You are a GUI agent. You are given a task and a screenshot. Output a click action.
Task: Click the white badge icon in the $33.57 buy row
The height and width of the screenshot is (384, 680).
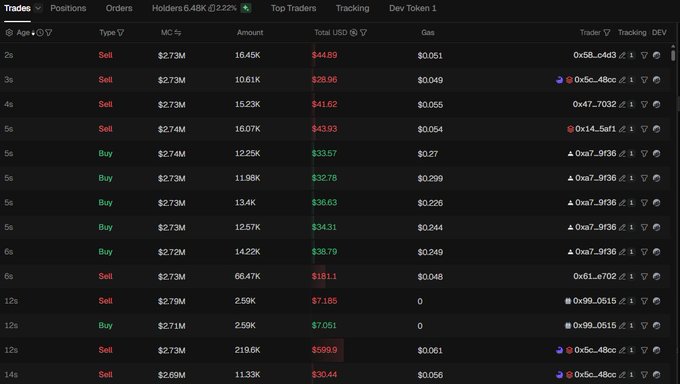tap(570, 154)
